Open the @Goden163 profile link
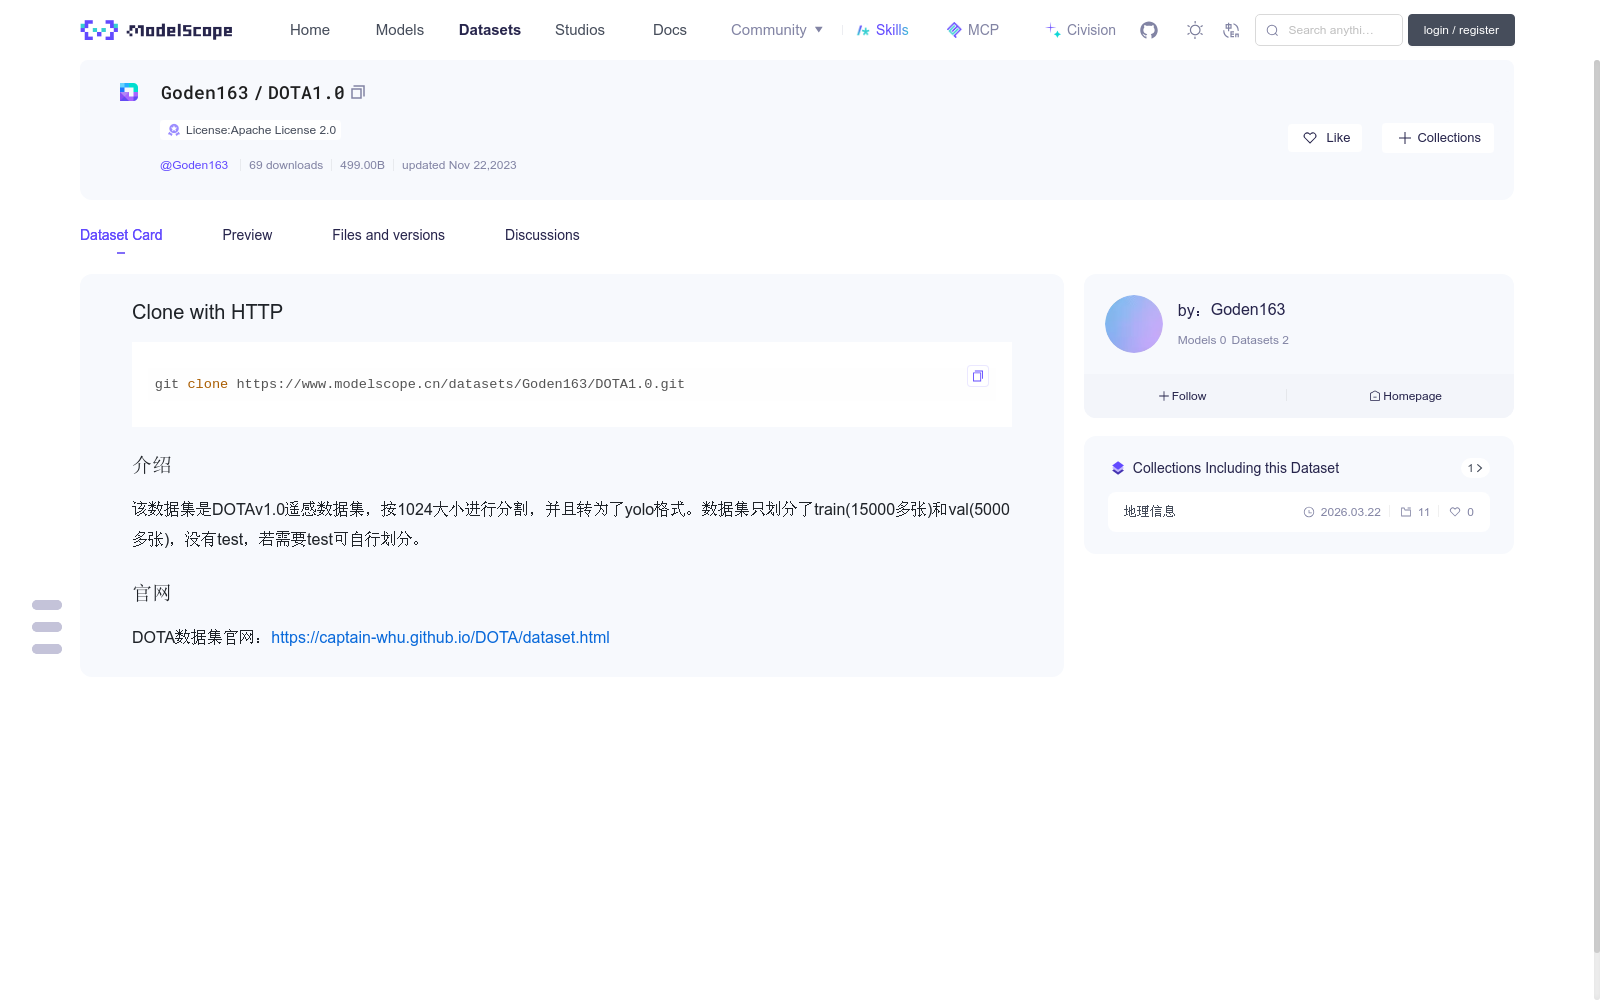The width and height of the screenshot is (1600, 1000). [194, 165]
